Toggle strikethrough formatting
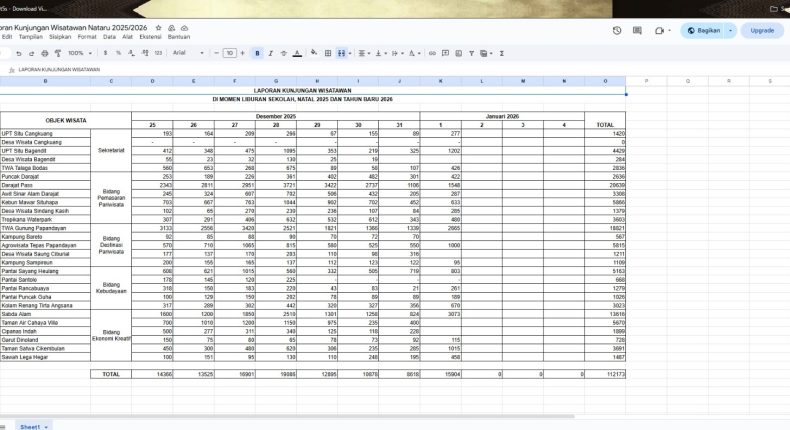The image size is (790, 430). click(282, 53)
